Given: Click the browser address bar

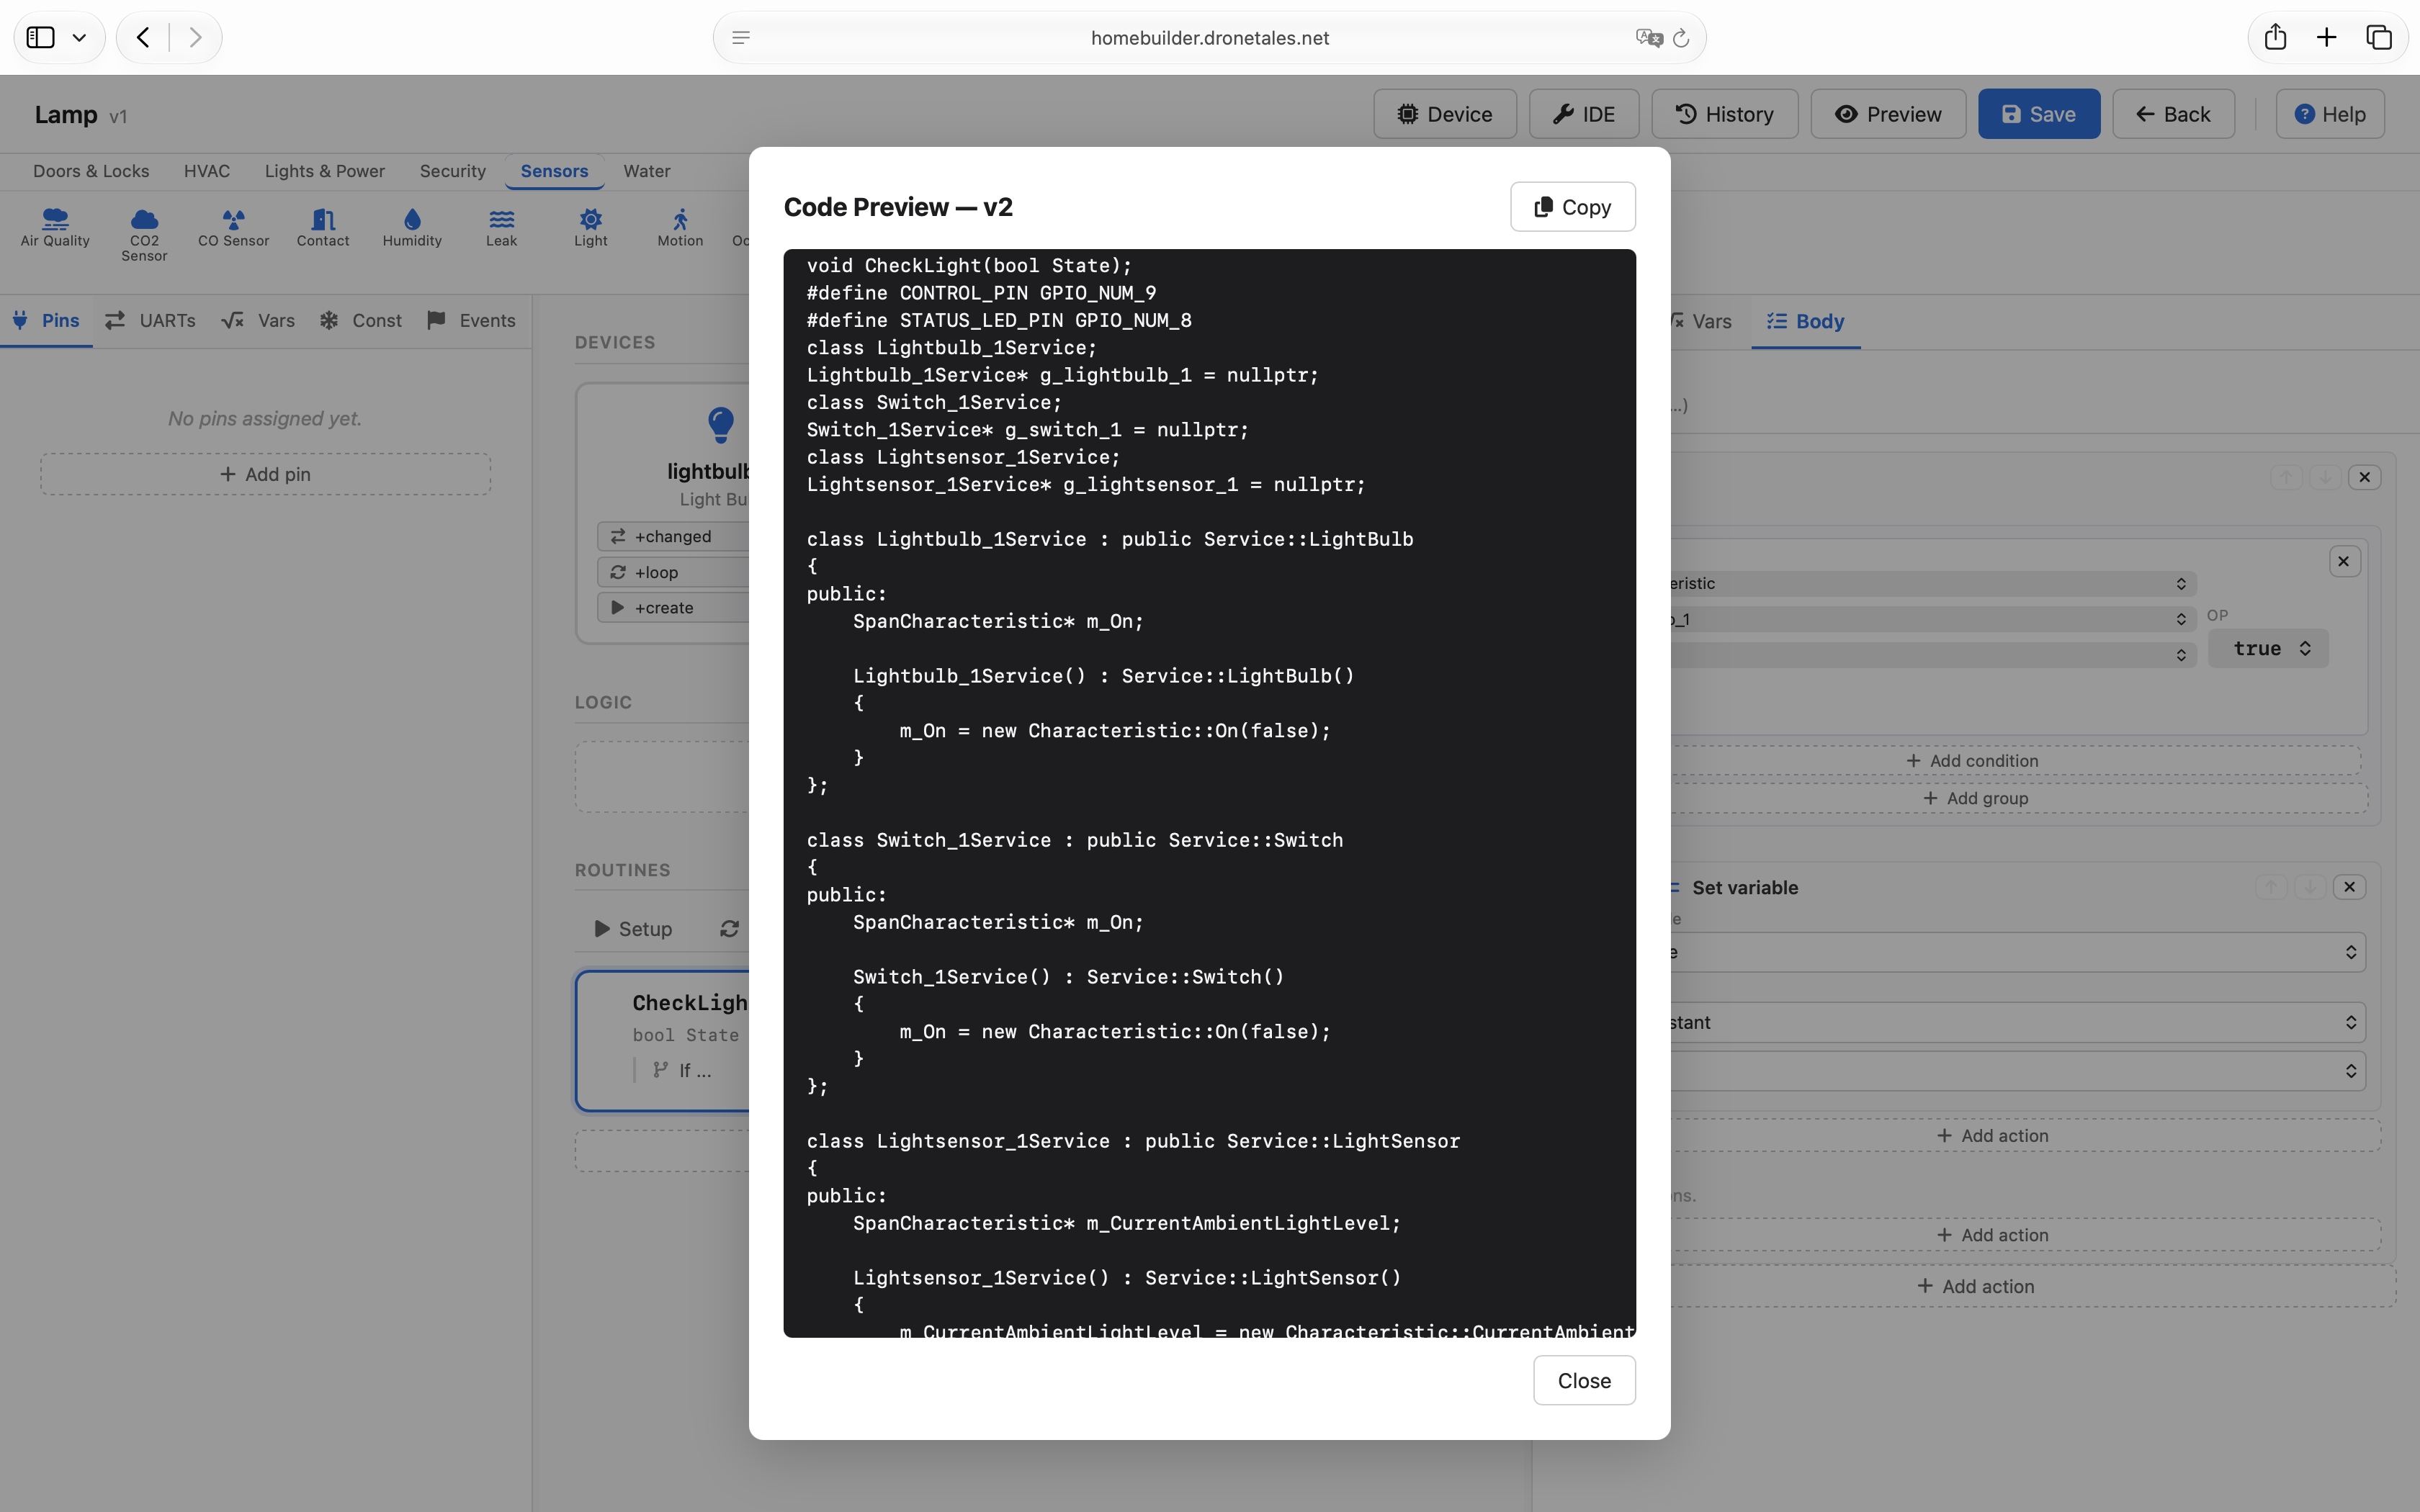Looking at the screenshot, I should 1209,38.
